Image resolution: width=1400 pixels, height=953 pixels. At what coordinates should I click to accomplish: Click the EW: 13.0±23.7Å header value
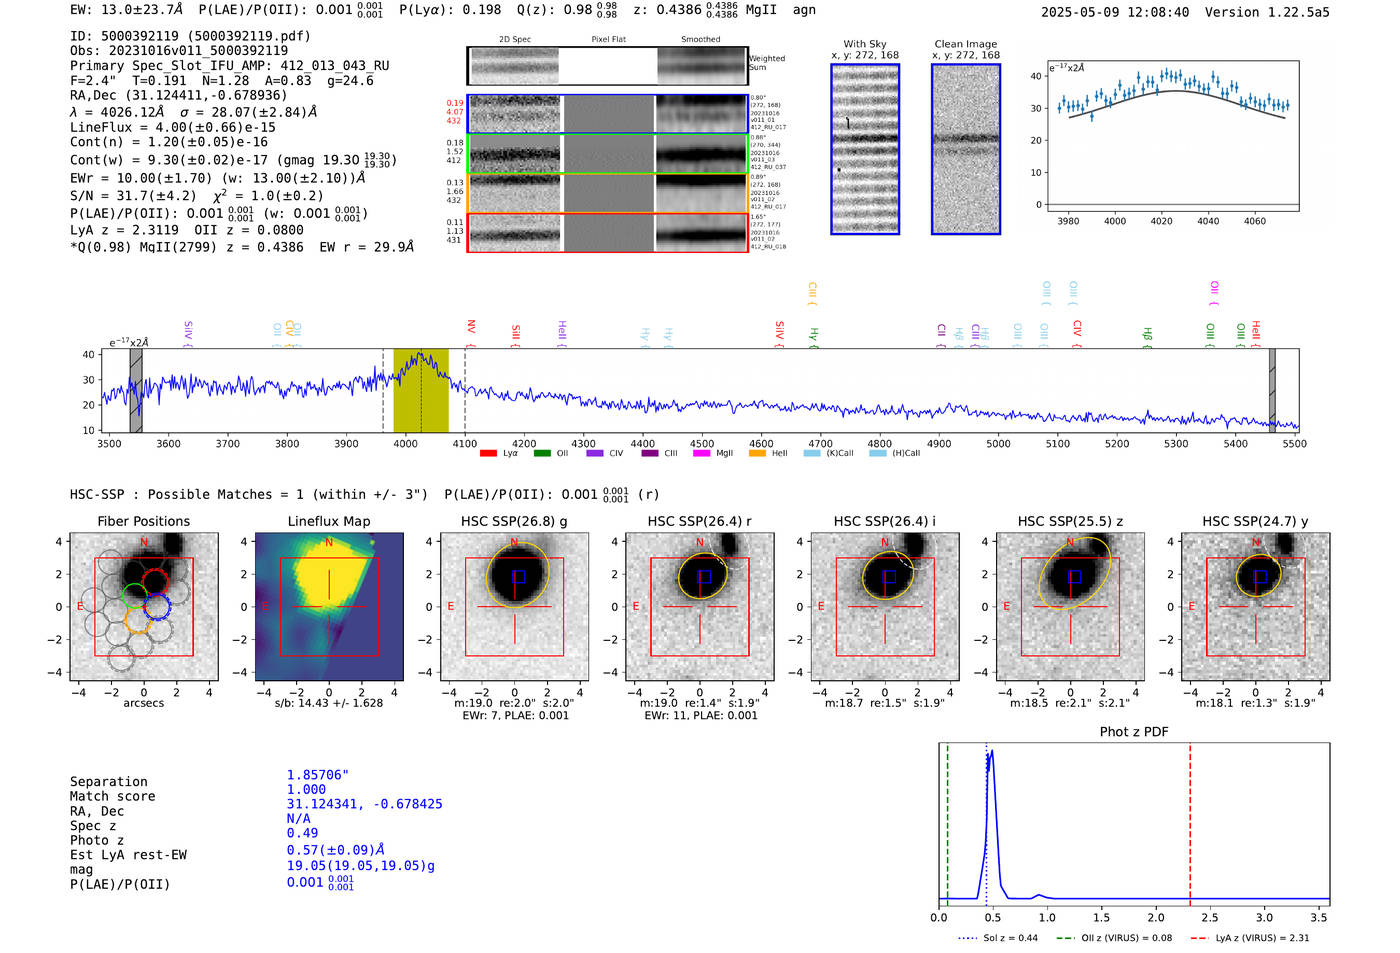click(x=127, y=10)
